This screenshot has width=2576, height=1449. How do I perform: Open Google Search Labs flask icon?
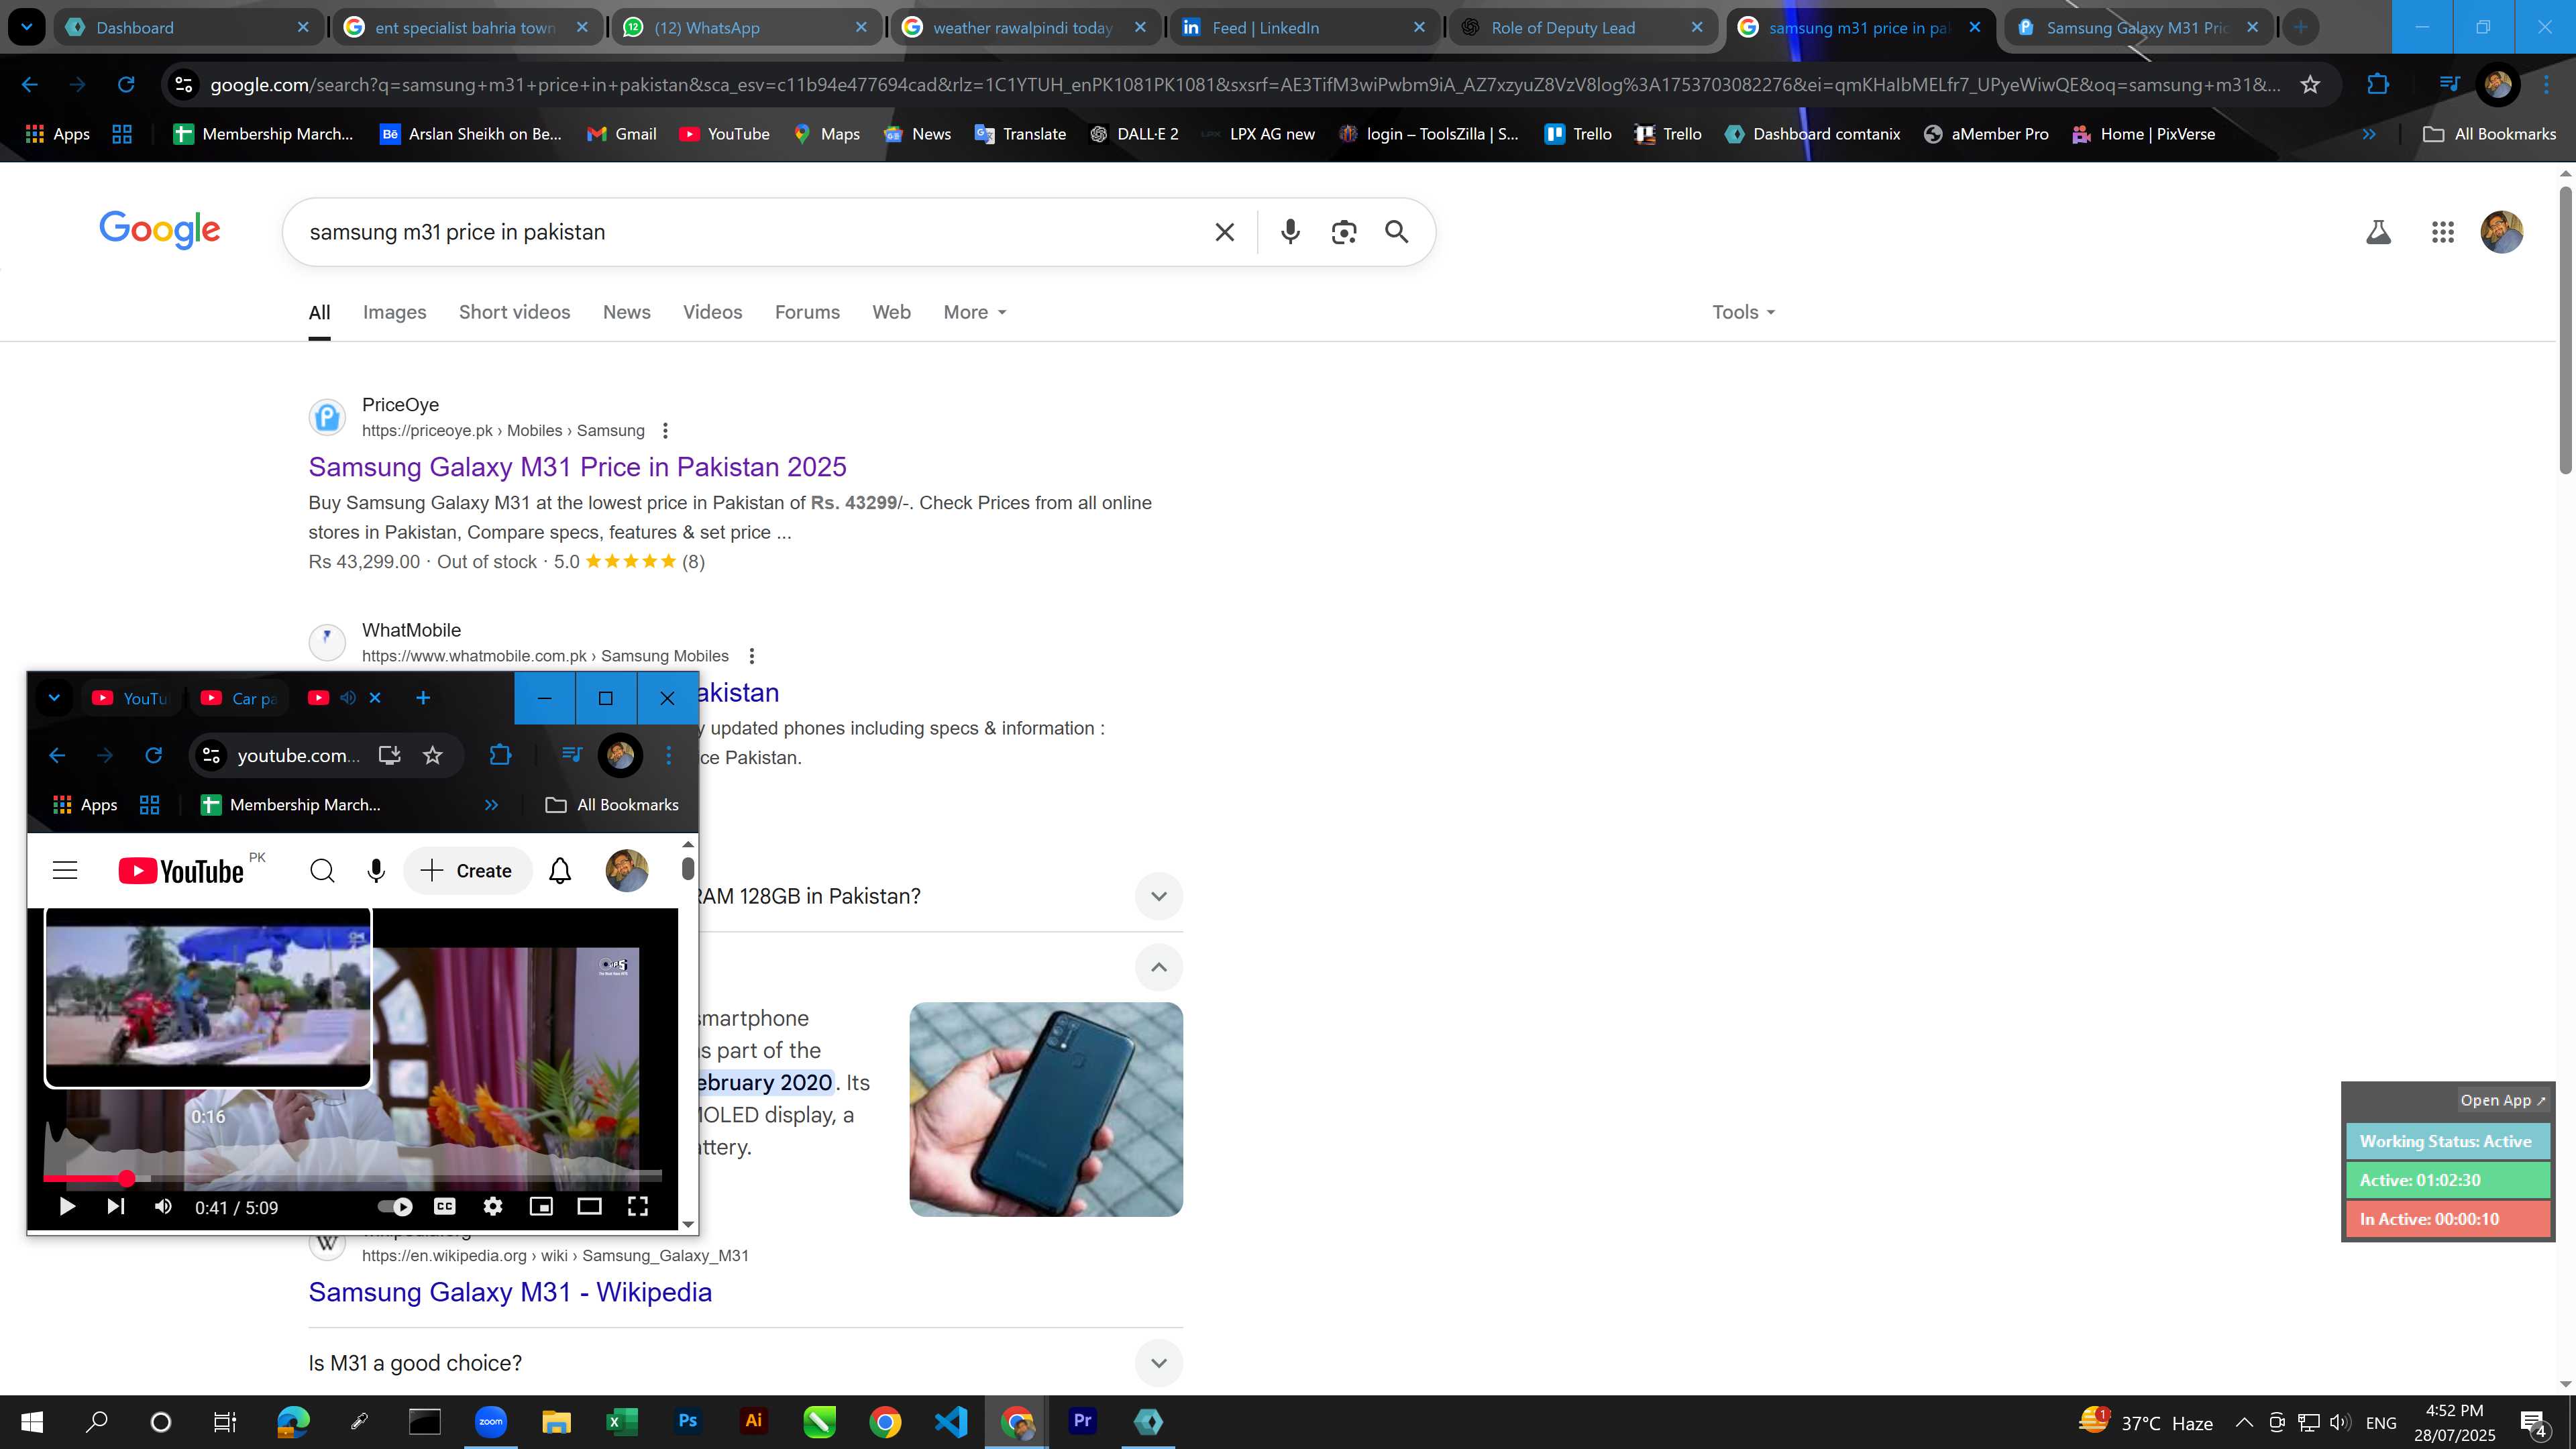click(2378, 232)
